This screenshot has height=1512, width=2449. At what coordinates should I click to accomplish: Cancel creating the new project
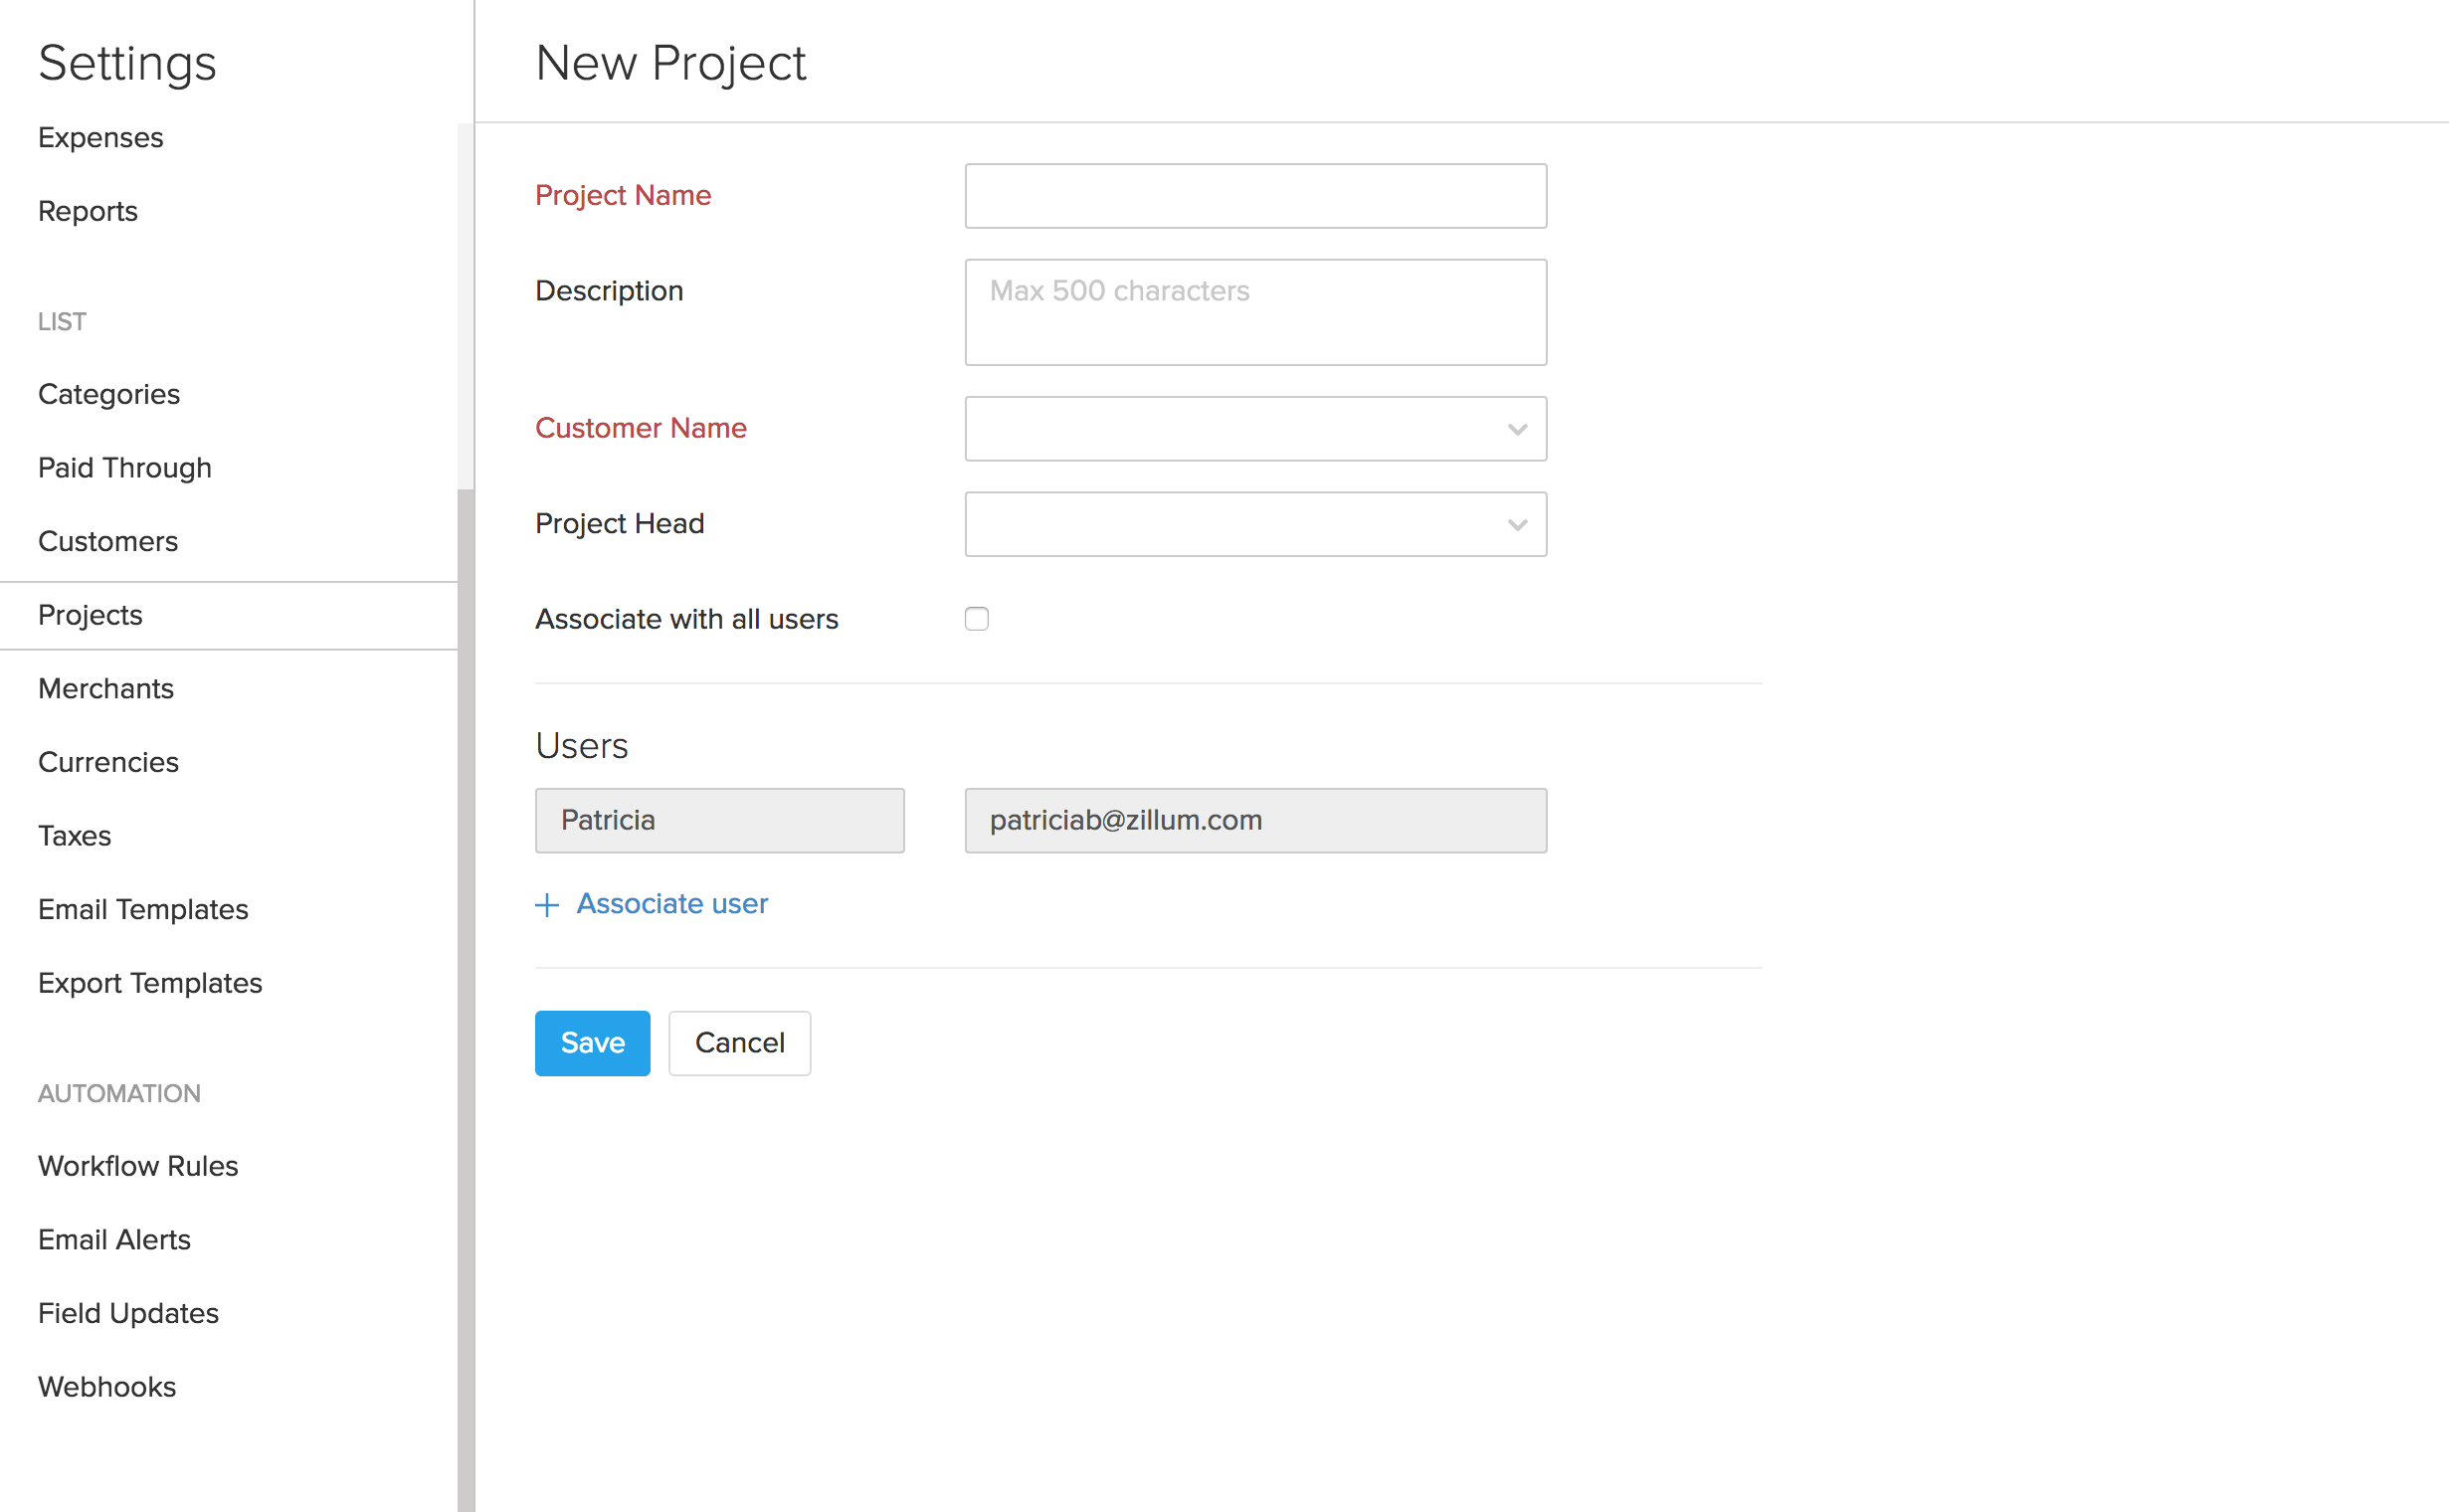[x=739, y=1042]
